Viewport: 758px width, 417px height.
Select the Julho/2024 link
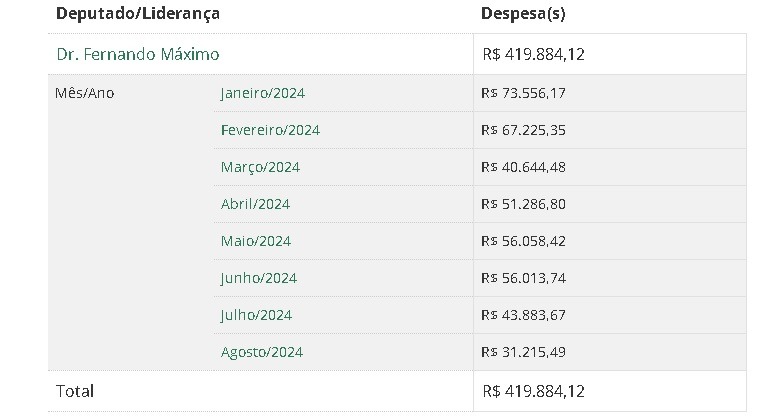(x=256, y=315)
